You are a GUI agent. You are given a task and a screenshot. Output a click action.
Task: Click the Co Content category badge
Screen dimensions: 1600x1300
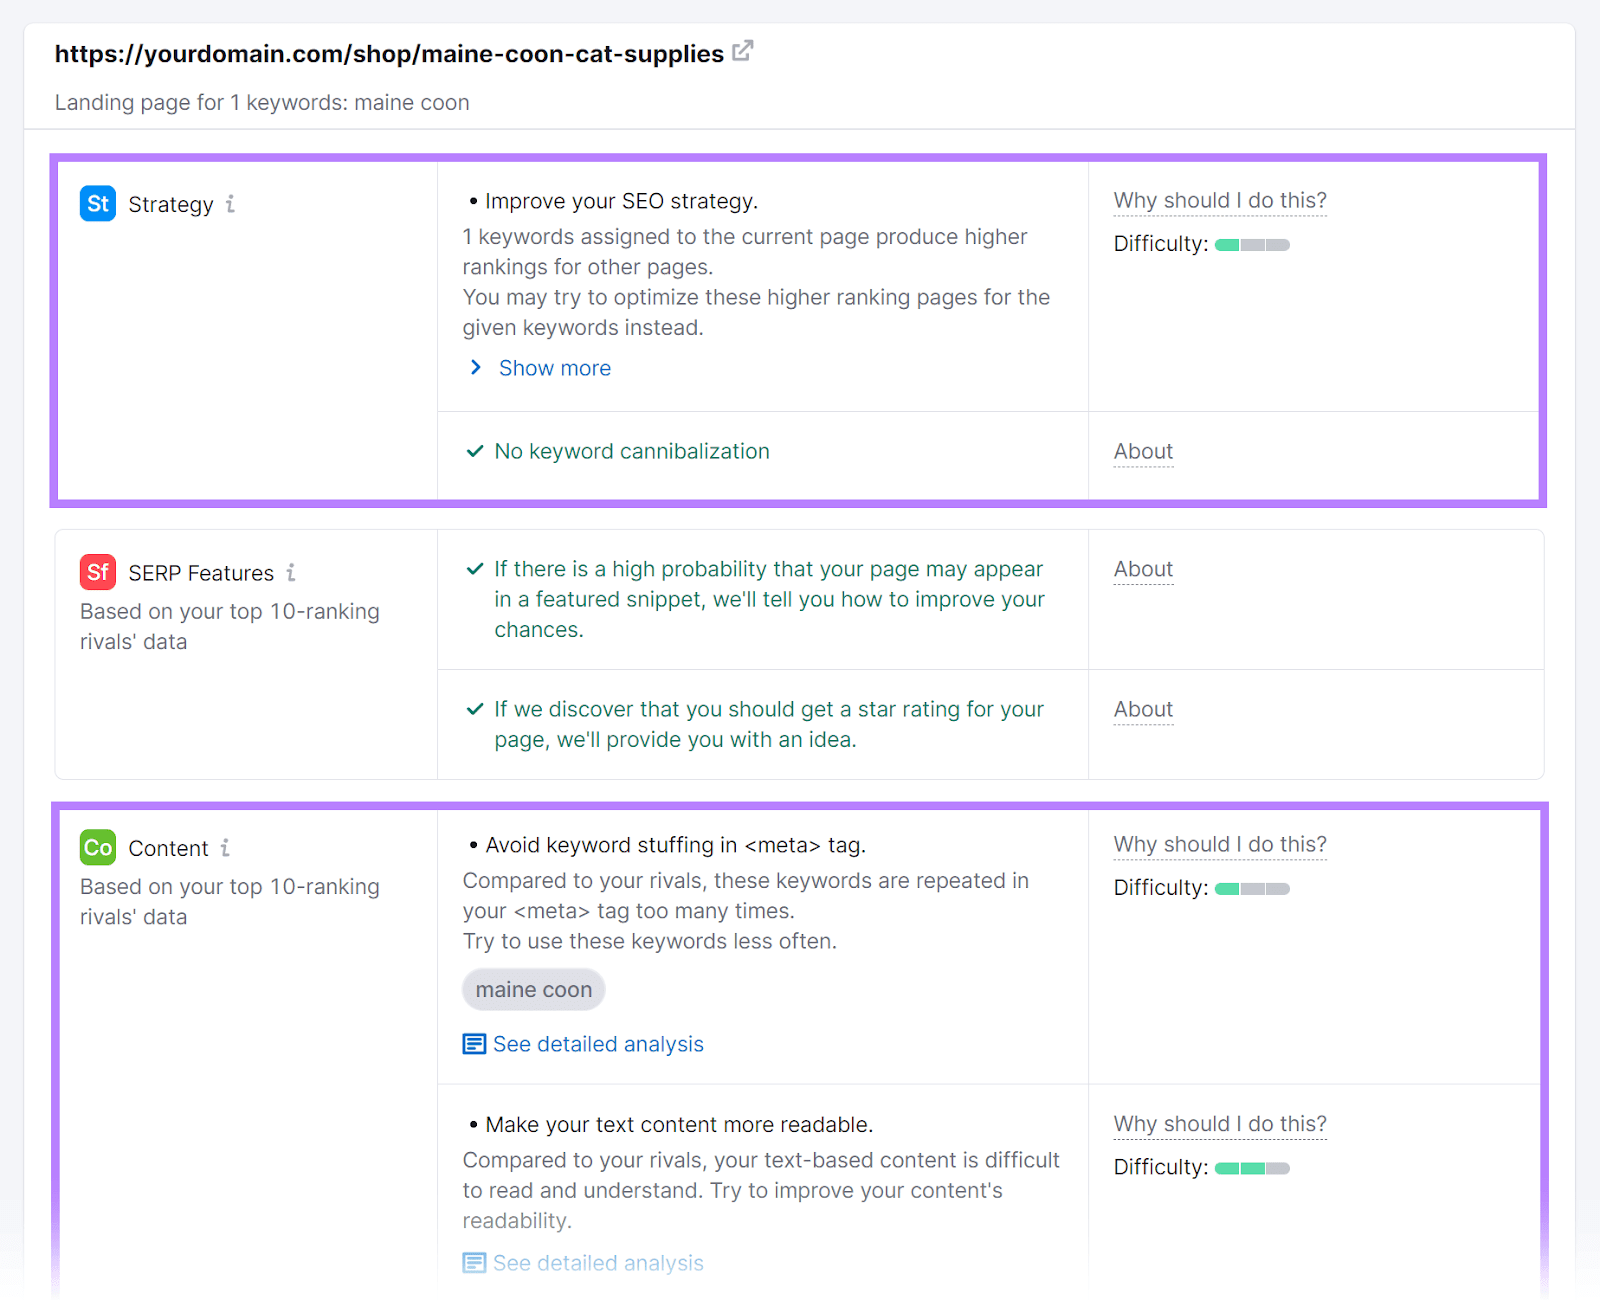(x=97, y=847)
